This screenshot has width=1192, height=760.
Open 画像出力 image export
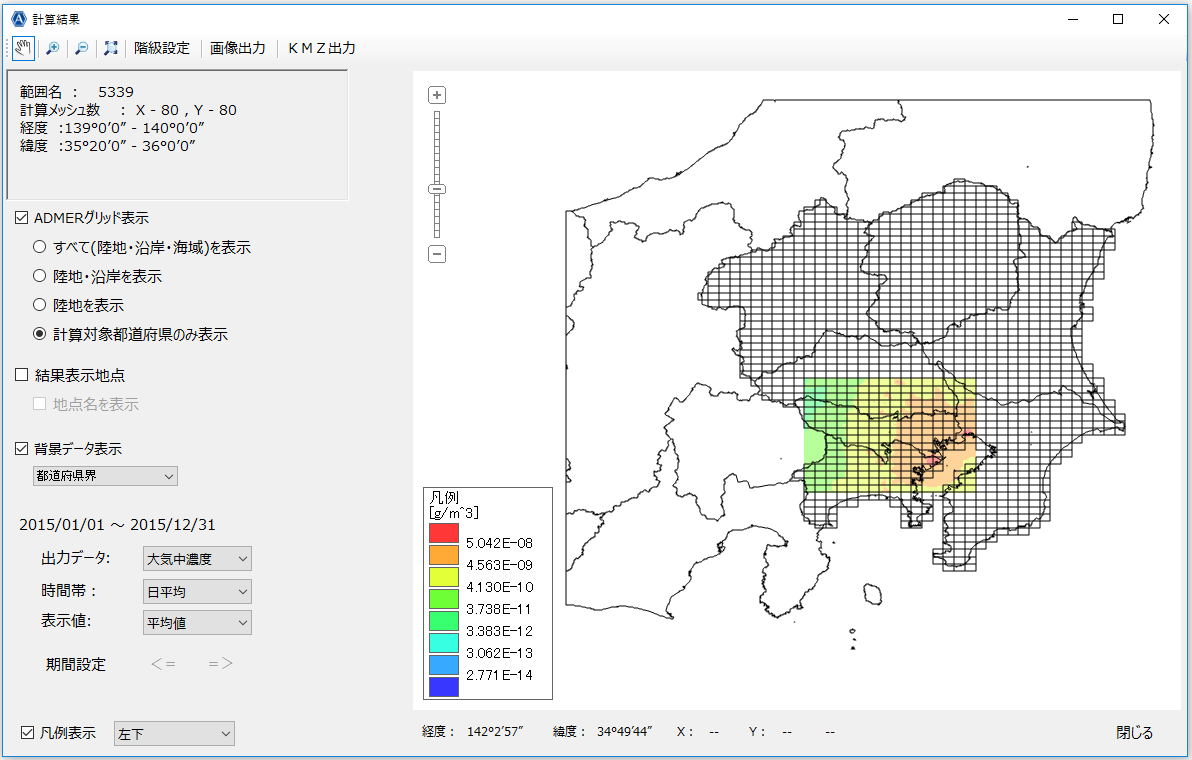point(237,48)
